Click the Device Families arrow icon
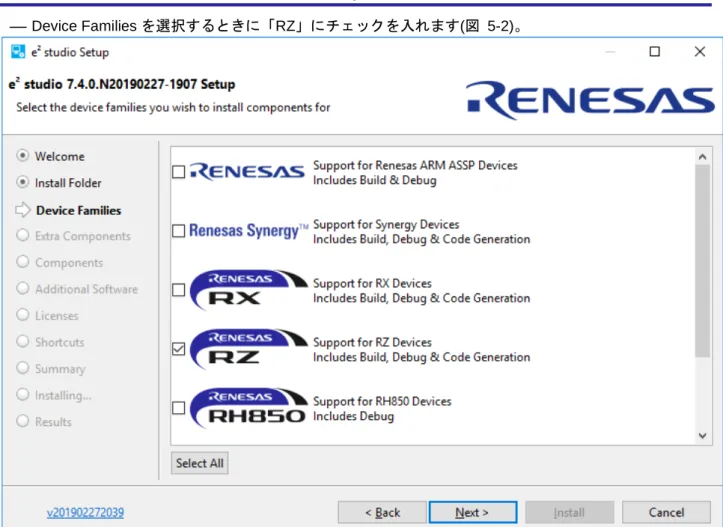The height and width of the screenshot is (527, 723). pyautogui.click(x=23, y=210)
